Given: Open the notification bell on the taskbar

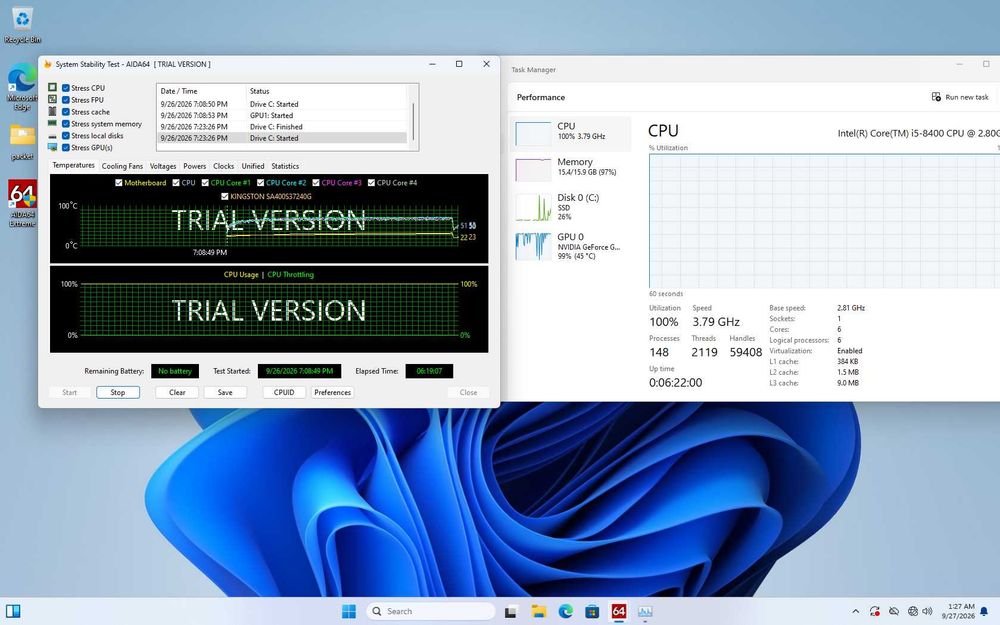Looking at the screenshot, I should click(x=984, y=612).
